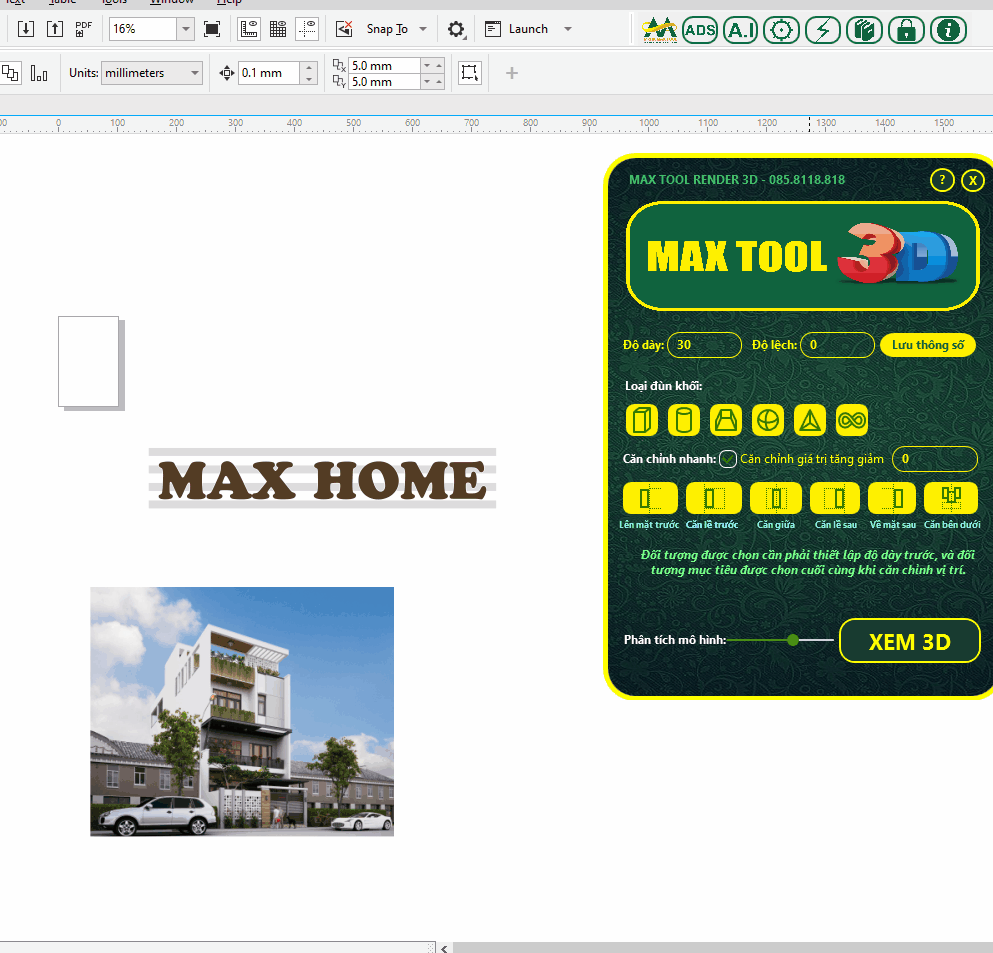Screen dimensions: 993x953
Task: Toggle 'Căn chỉnh giá trị tăng giảm' checkbox
Action: click(728, 459)
